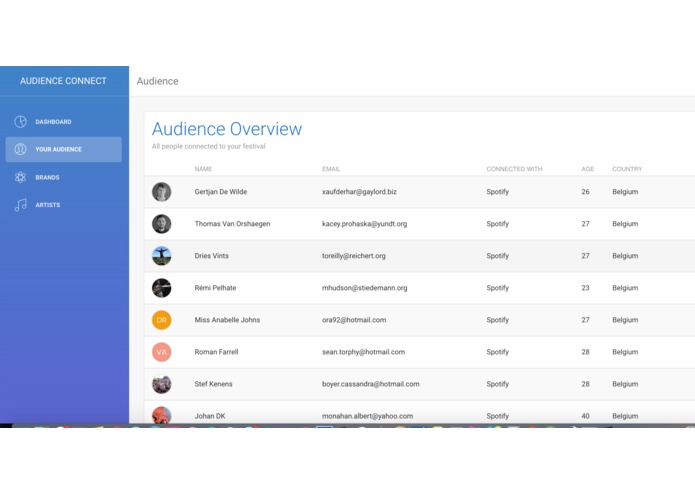
Task: Click the 'All people connected to your festival' subtitle
Action: (x=208, y=146)
